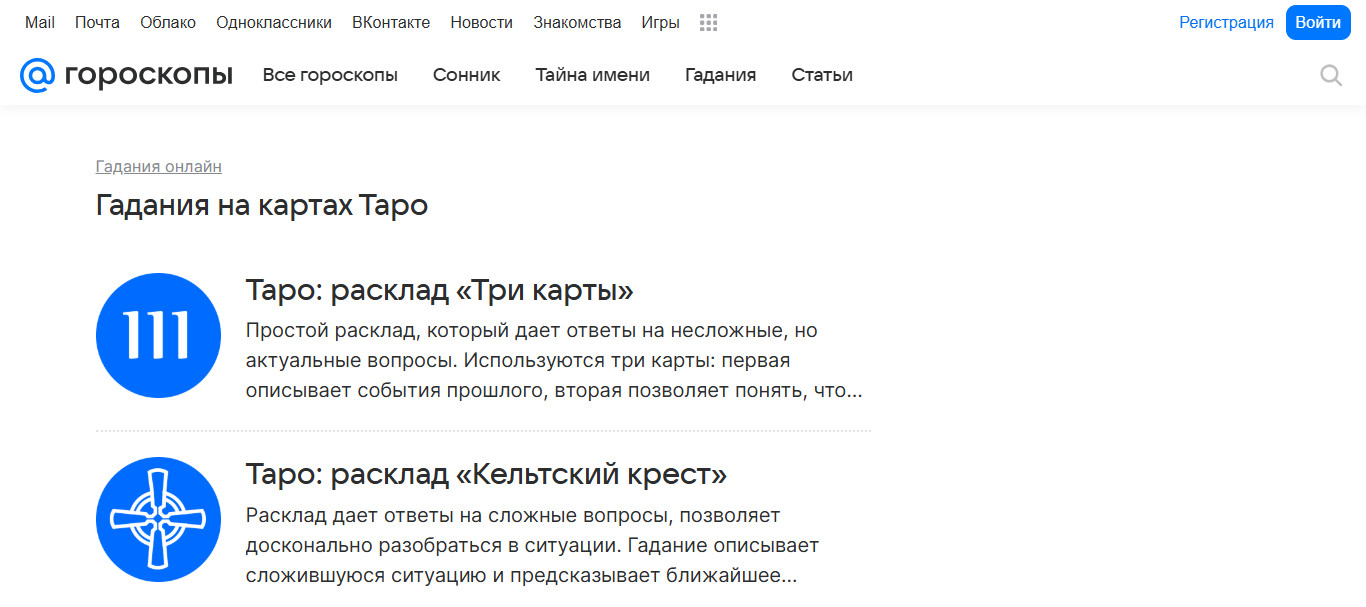This screenshot has width=1366, height=607.
Task: Open the Тайна имени section
Action: tap(592, 75)
